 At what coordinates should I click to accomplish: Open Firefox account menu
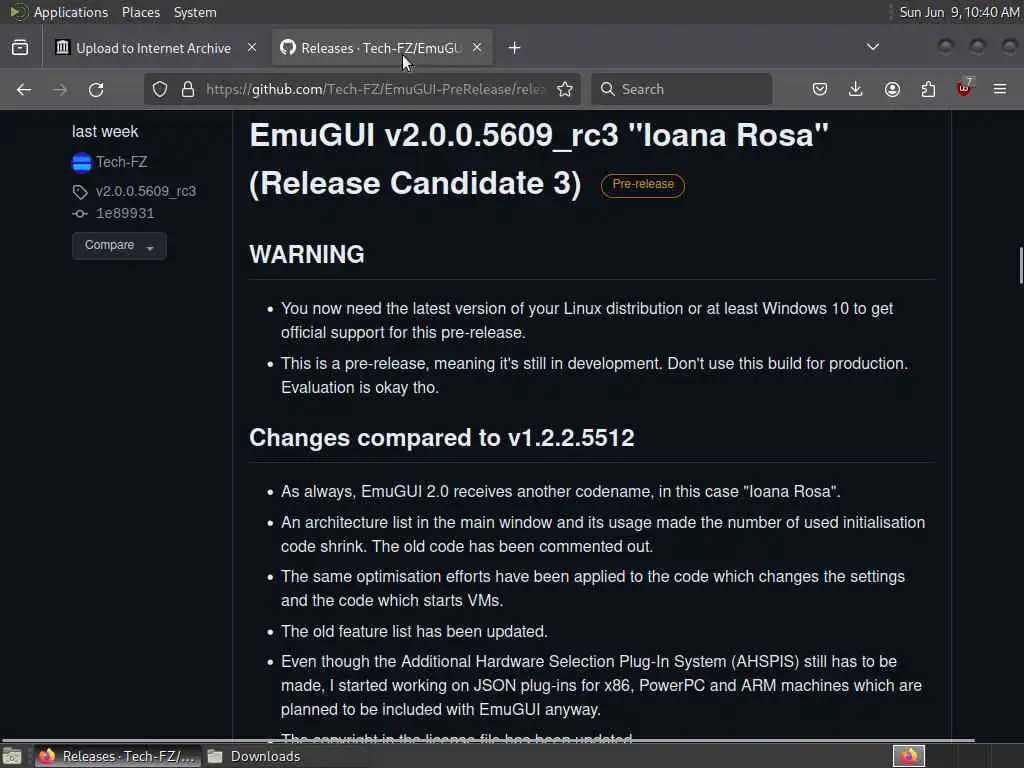tap(892, 89)
